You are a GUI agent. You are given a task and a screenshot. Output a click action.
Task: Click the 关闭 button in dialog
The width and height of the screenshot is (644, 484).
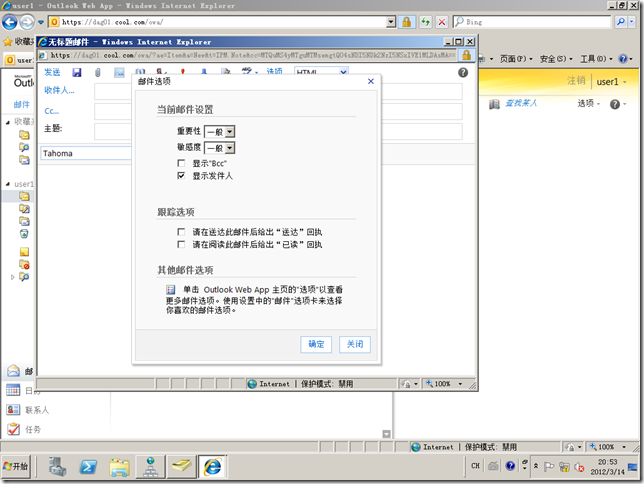point(355,344)
